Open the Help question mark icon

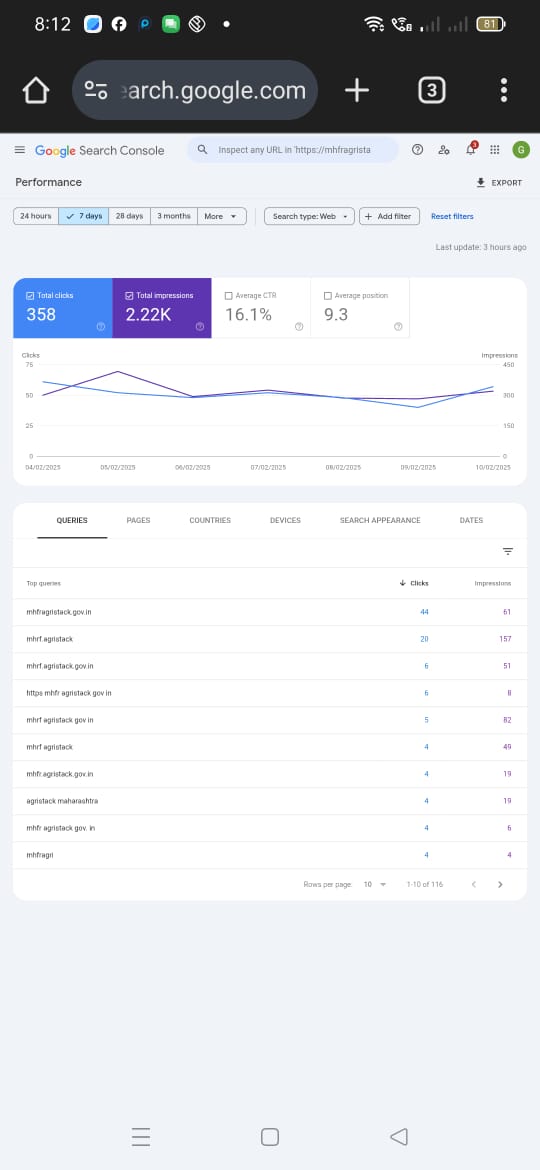[418, 149]
